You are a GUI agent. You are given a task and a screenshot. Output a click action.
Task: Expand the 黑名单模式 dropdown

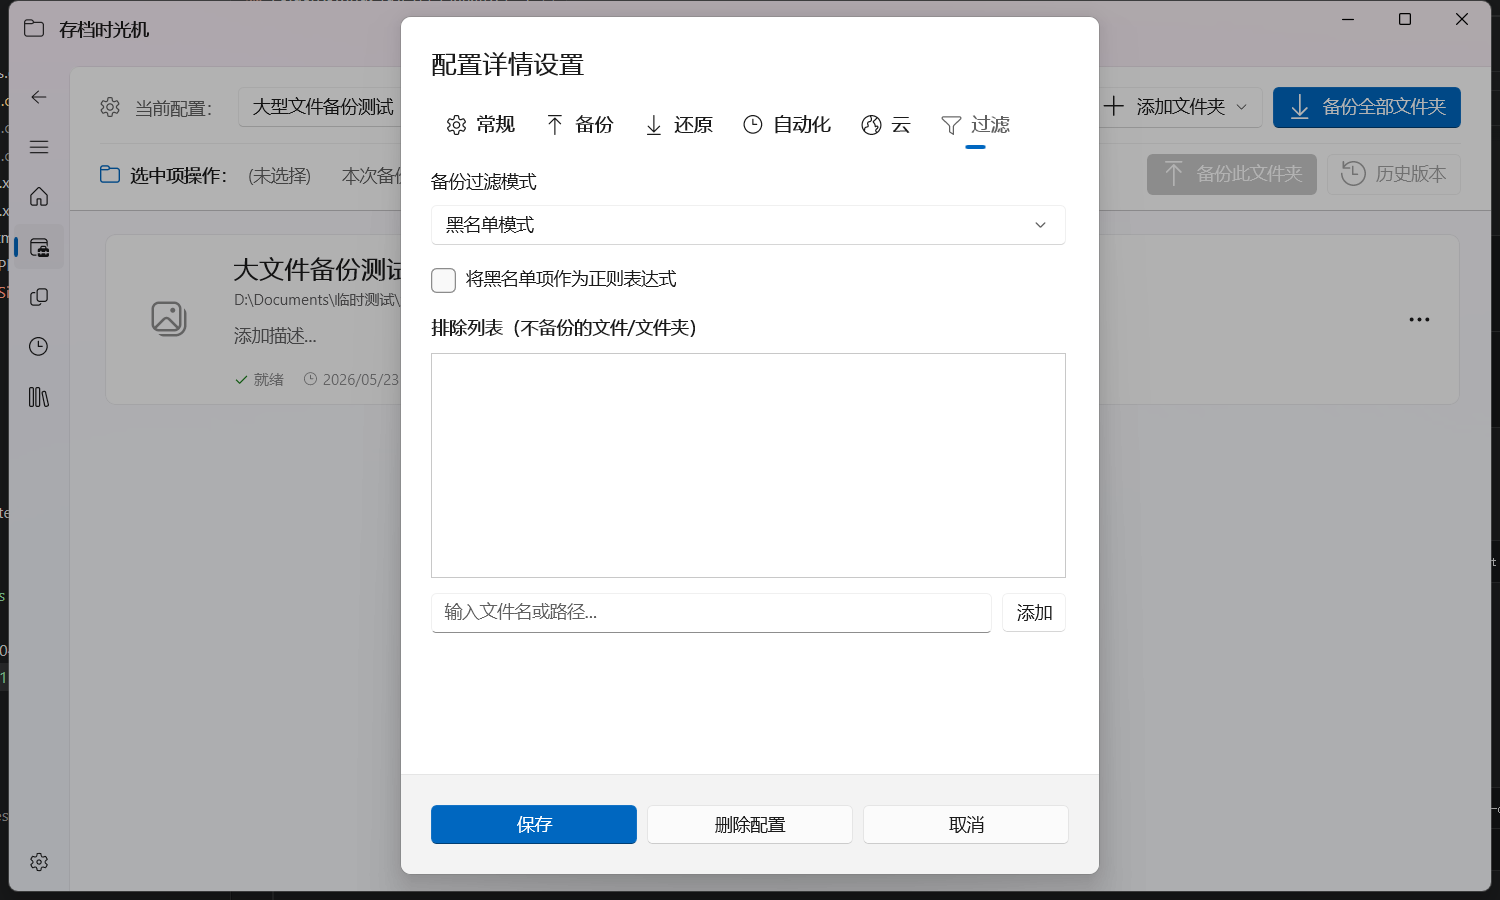748,225
